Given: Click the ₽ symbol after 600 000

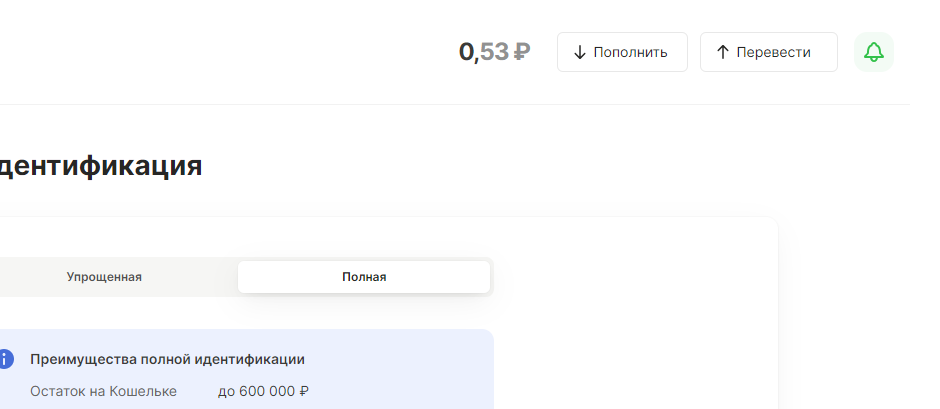Looking at the screenshot, I should tap(303, 392).
